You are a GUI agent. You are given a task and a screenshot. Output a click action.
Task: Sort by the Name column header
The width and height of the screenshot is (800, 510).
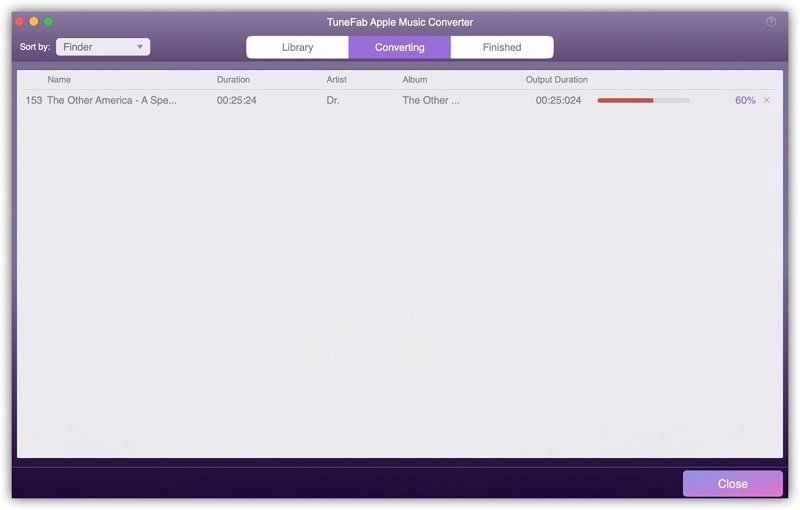pos(59,79)
